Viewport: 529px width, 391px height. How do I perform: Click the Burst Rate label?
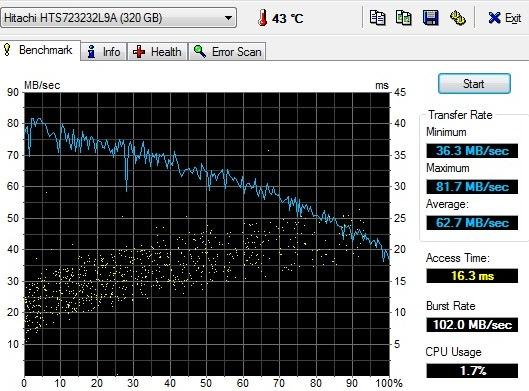tap(450, 306)
